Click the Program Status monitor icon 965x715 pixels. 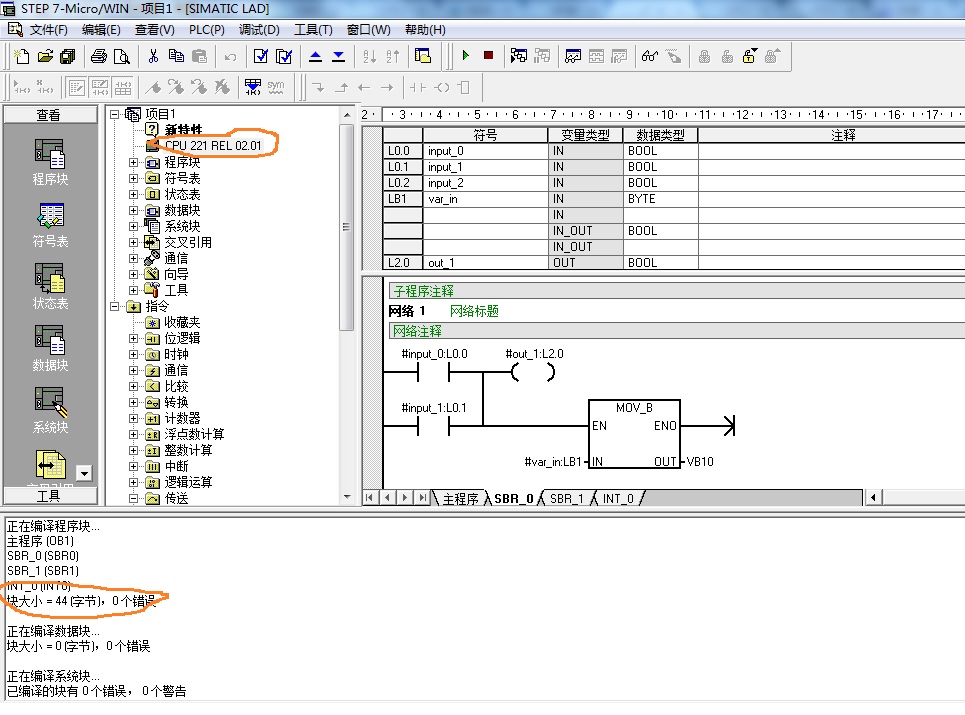pos(519,57)
